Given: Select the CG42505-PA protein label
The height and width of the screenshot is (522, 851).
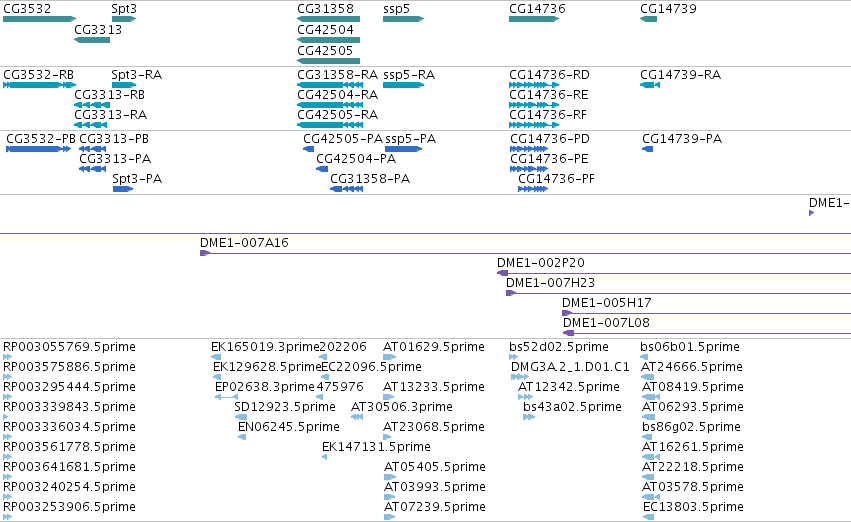Looking at the screenshot, I should coord(343,139).
